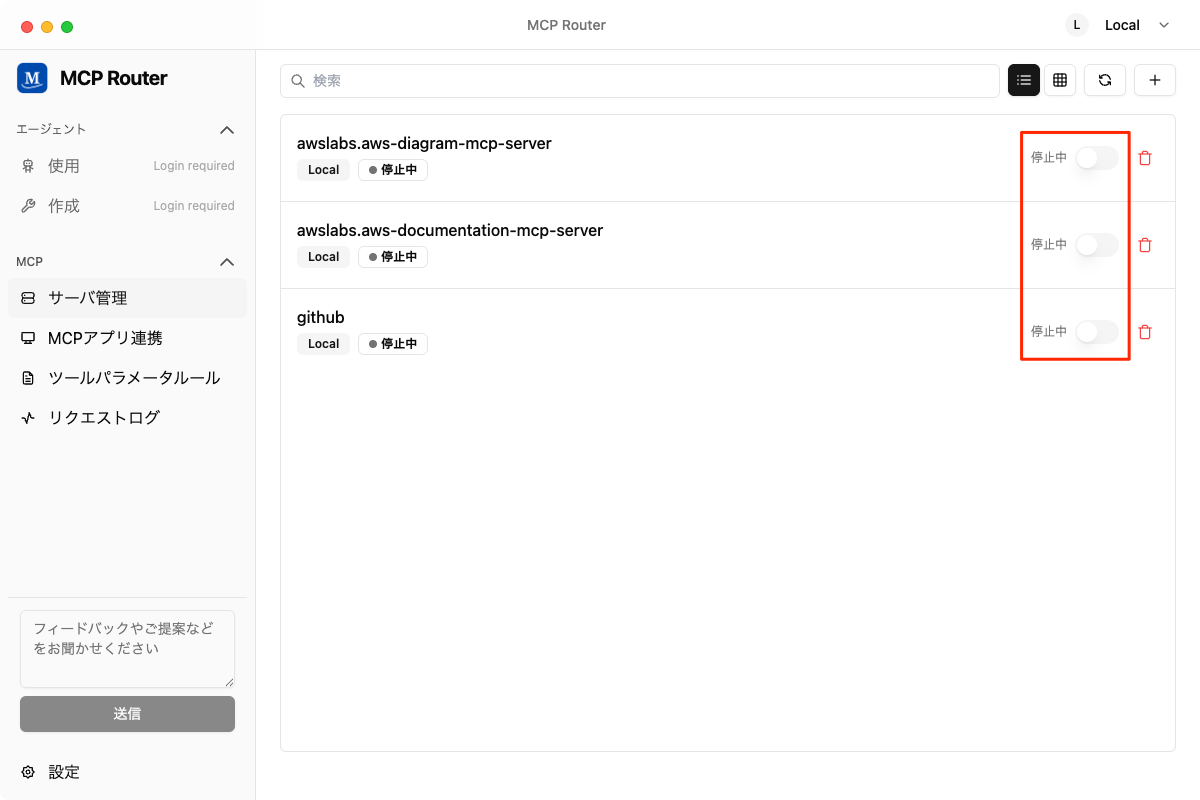Turn on the github server
The width and height of the screenshot is (1200, 800).
point(1097,332)
